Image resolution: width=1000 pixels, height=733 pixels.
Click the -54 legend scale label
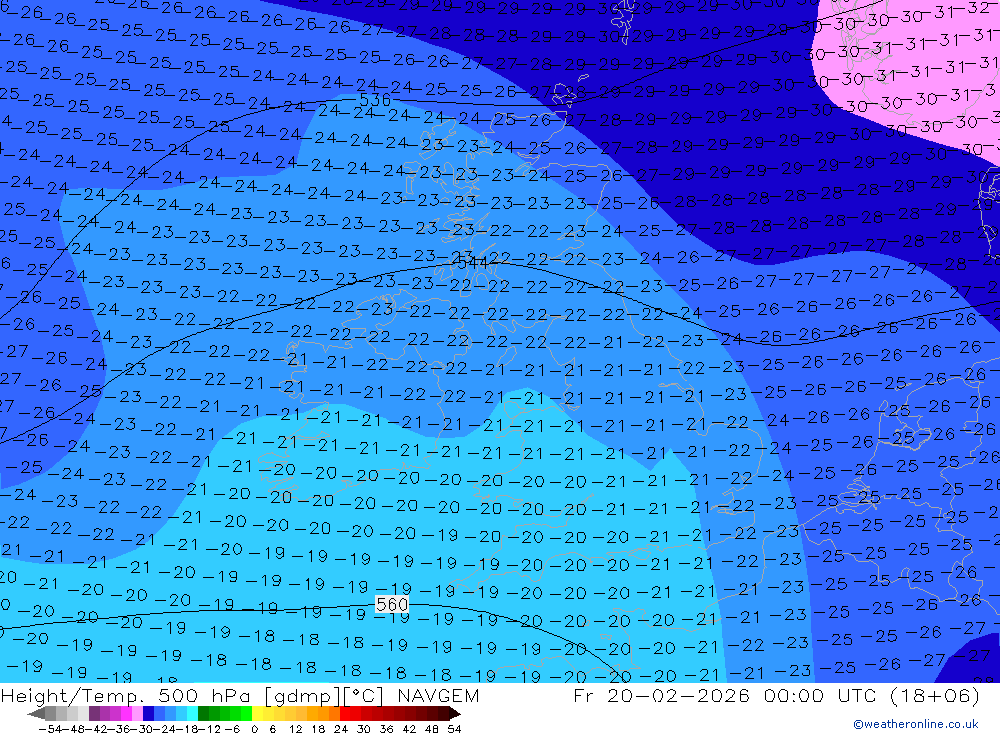pyautogui.click(x=50, y=729)
